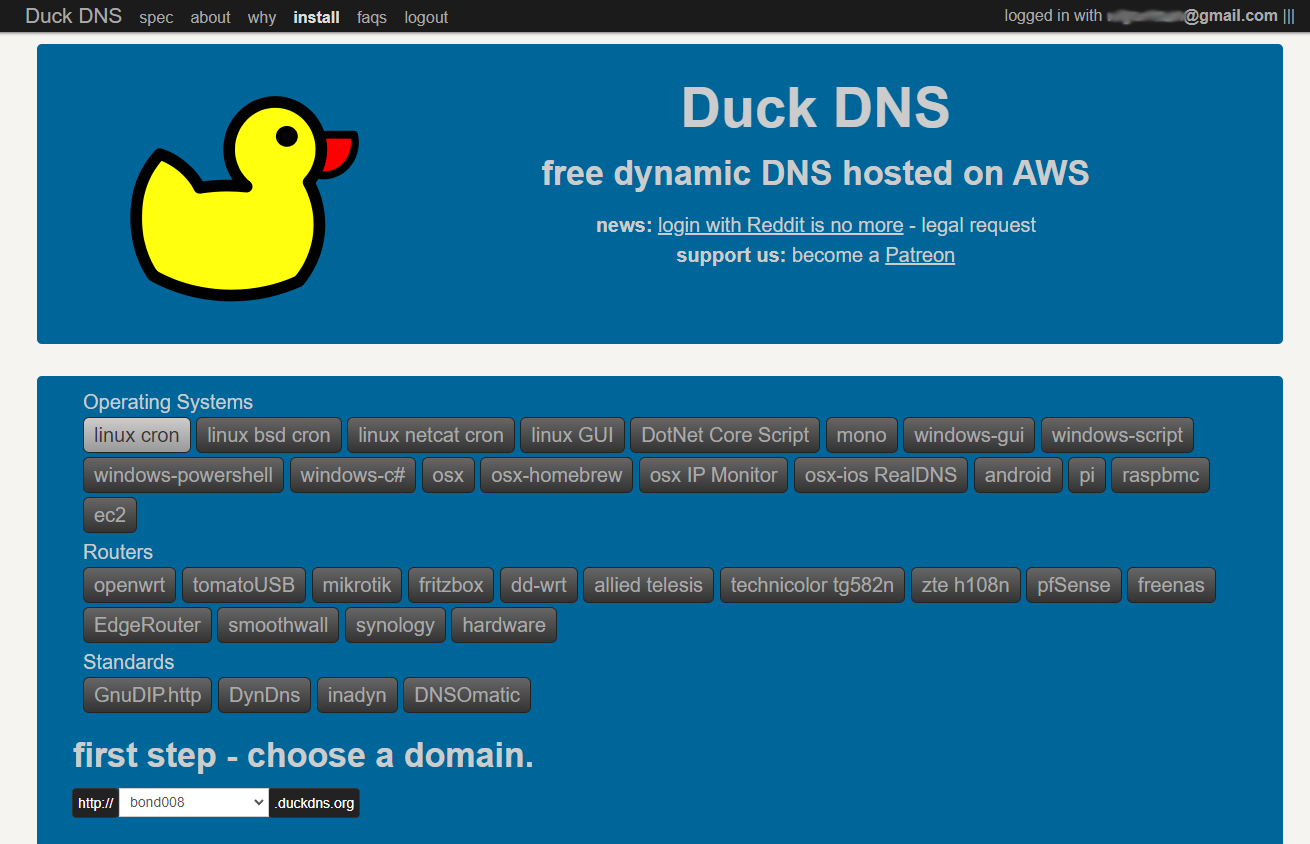The height and width of the screenshot is (844, 1310).
Task: Click the 'first step - choose a domain.' heading
Action: 304,756
